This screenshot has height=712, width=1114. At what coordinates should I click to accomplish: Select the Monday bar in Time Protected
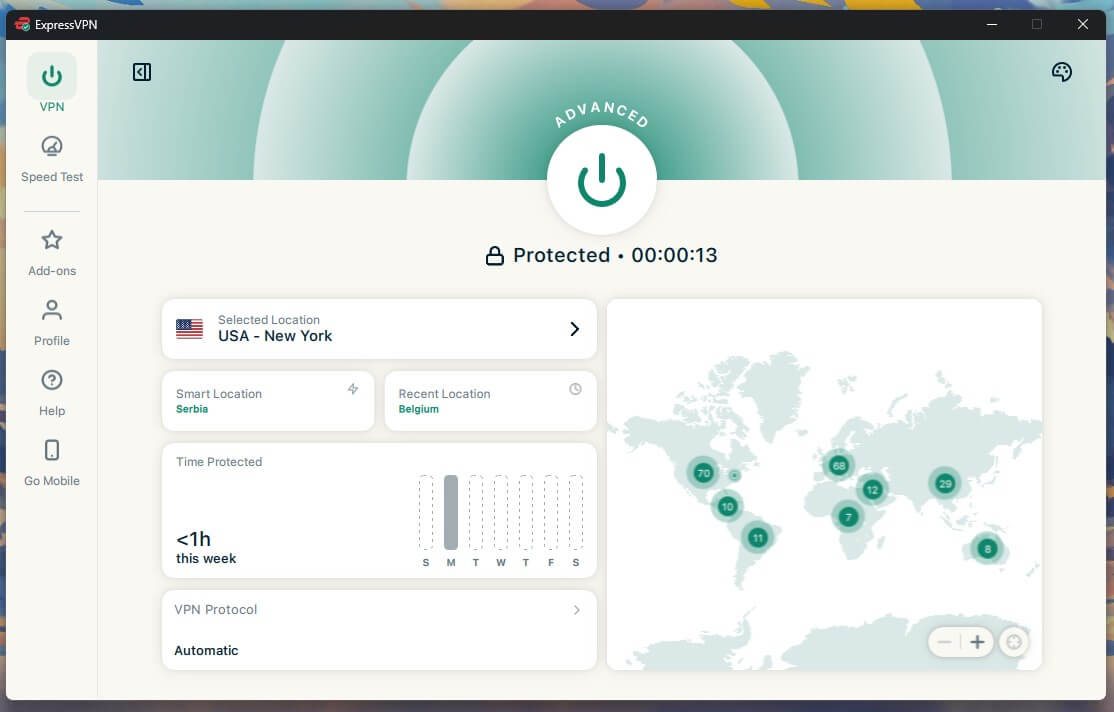tap(450, 512)
